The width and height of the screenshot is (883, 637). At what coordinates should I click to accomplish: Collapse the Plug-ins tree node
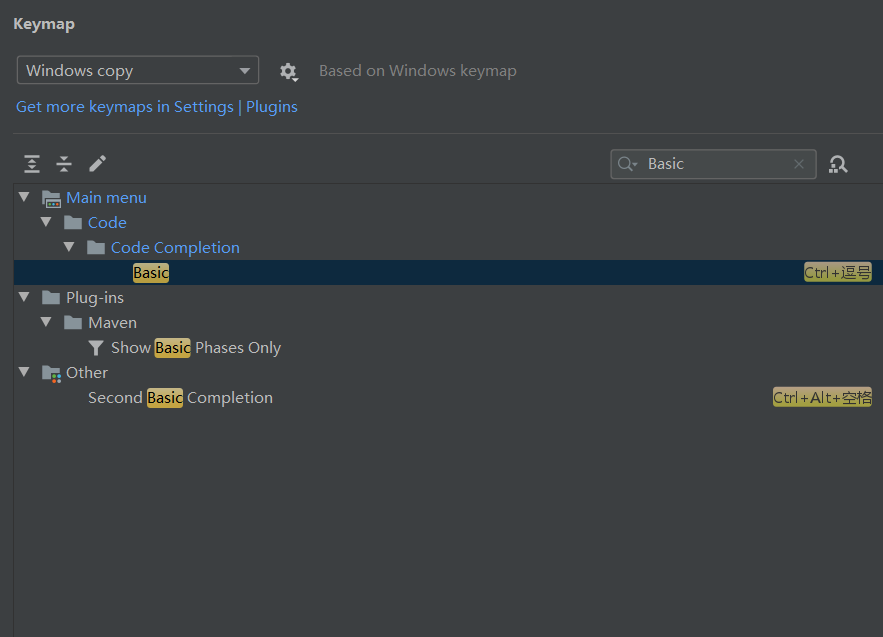24,298
